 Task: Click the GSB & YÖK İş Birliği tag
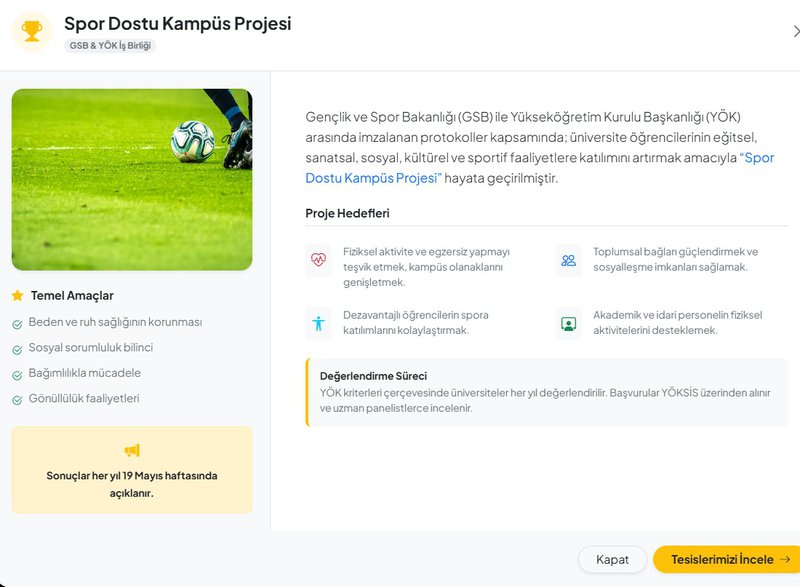coord(111,46)
